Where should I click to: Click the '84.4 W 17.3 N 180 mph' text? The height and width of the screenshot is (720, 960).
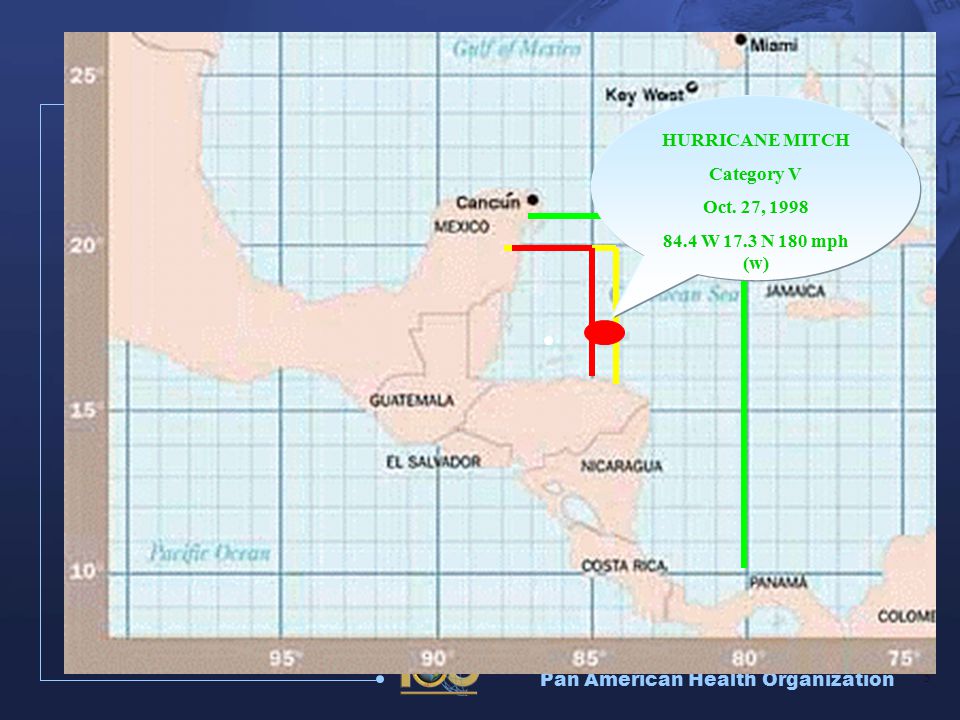click(x=756, y=241)
